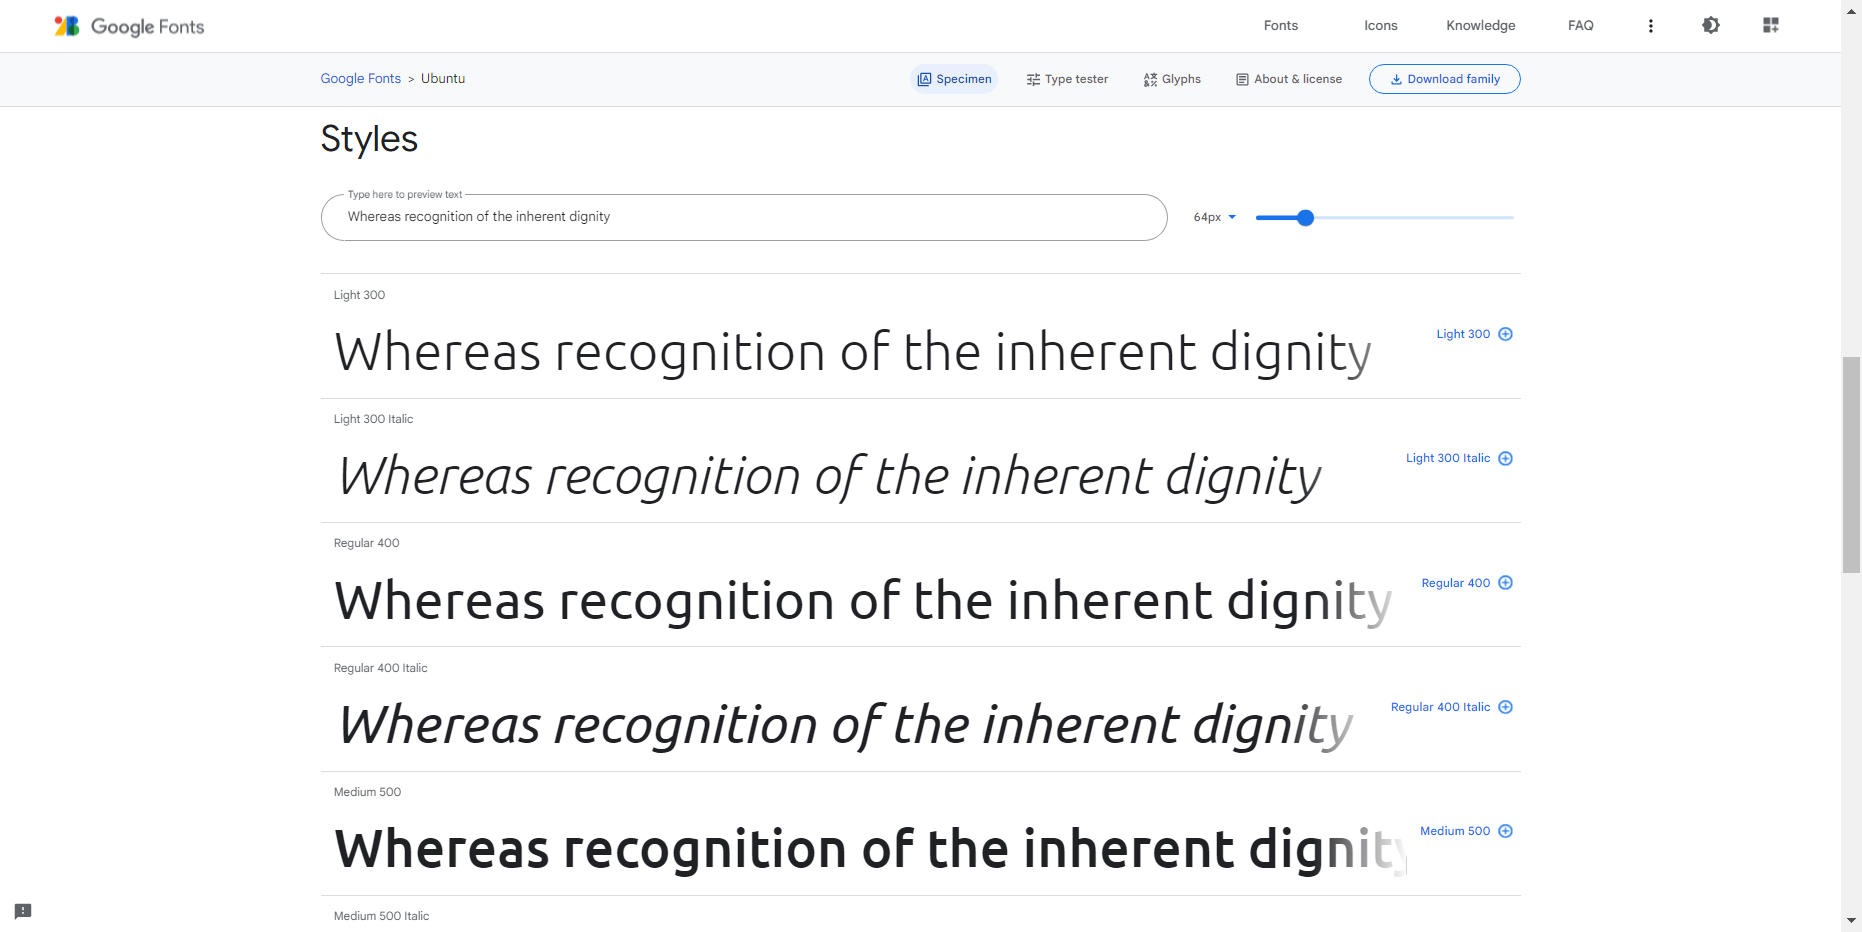Toggle the dark/light theme icon

1711,25
